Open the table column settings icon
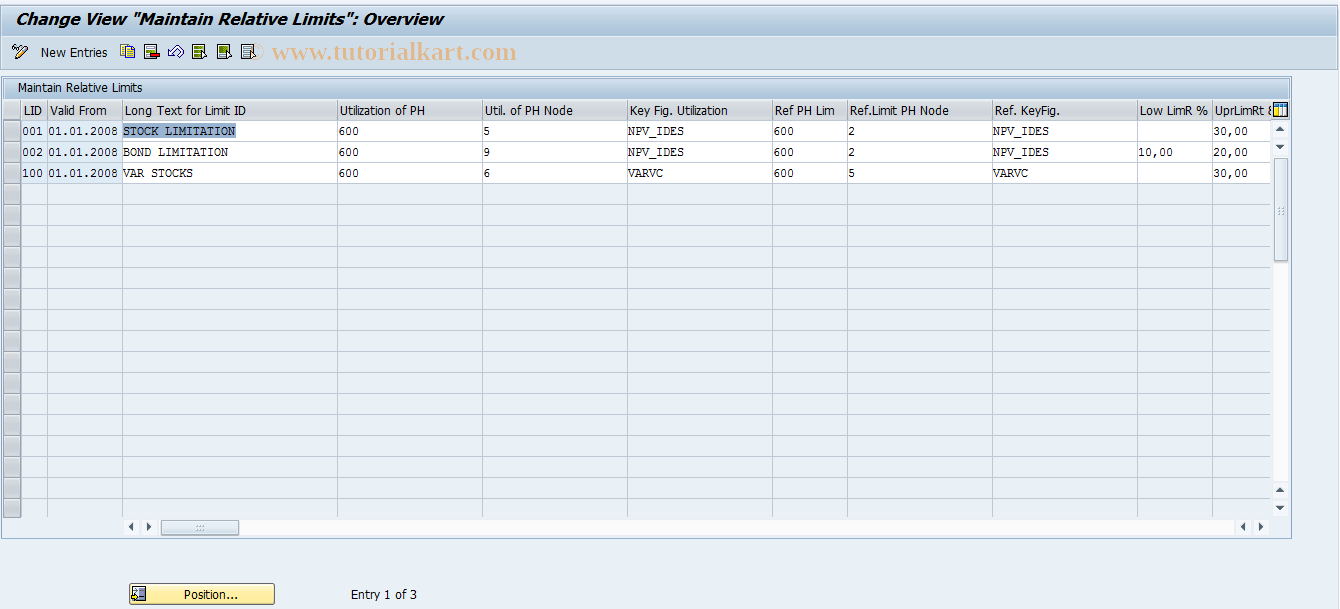The height and width of the screenshot is (609, 1340). tap(1280, 110)
